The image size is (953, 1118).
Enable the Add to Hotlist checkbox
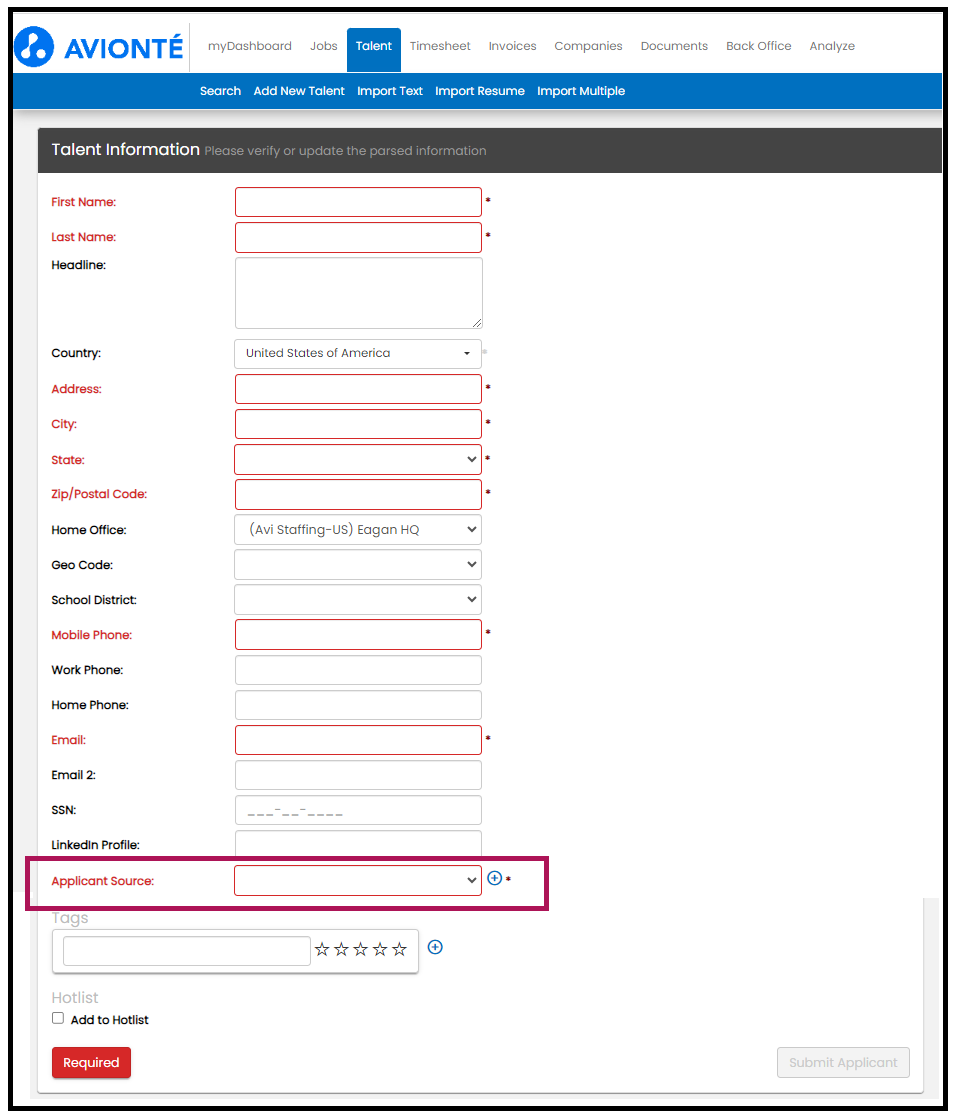click(58, 1018)
